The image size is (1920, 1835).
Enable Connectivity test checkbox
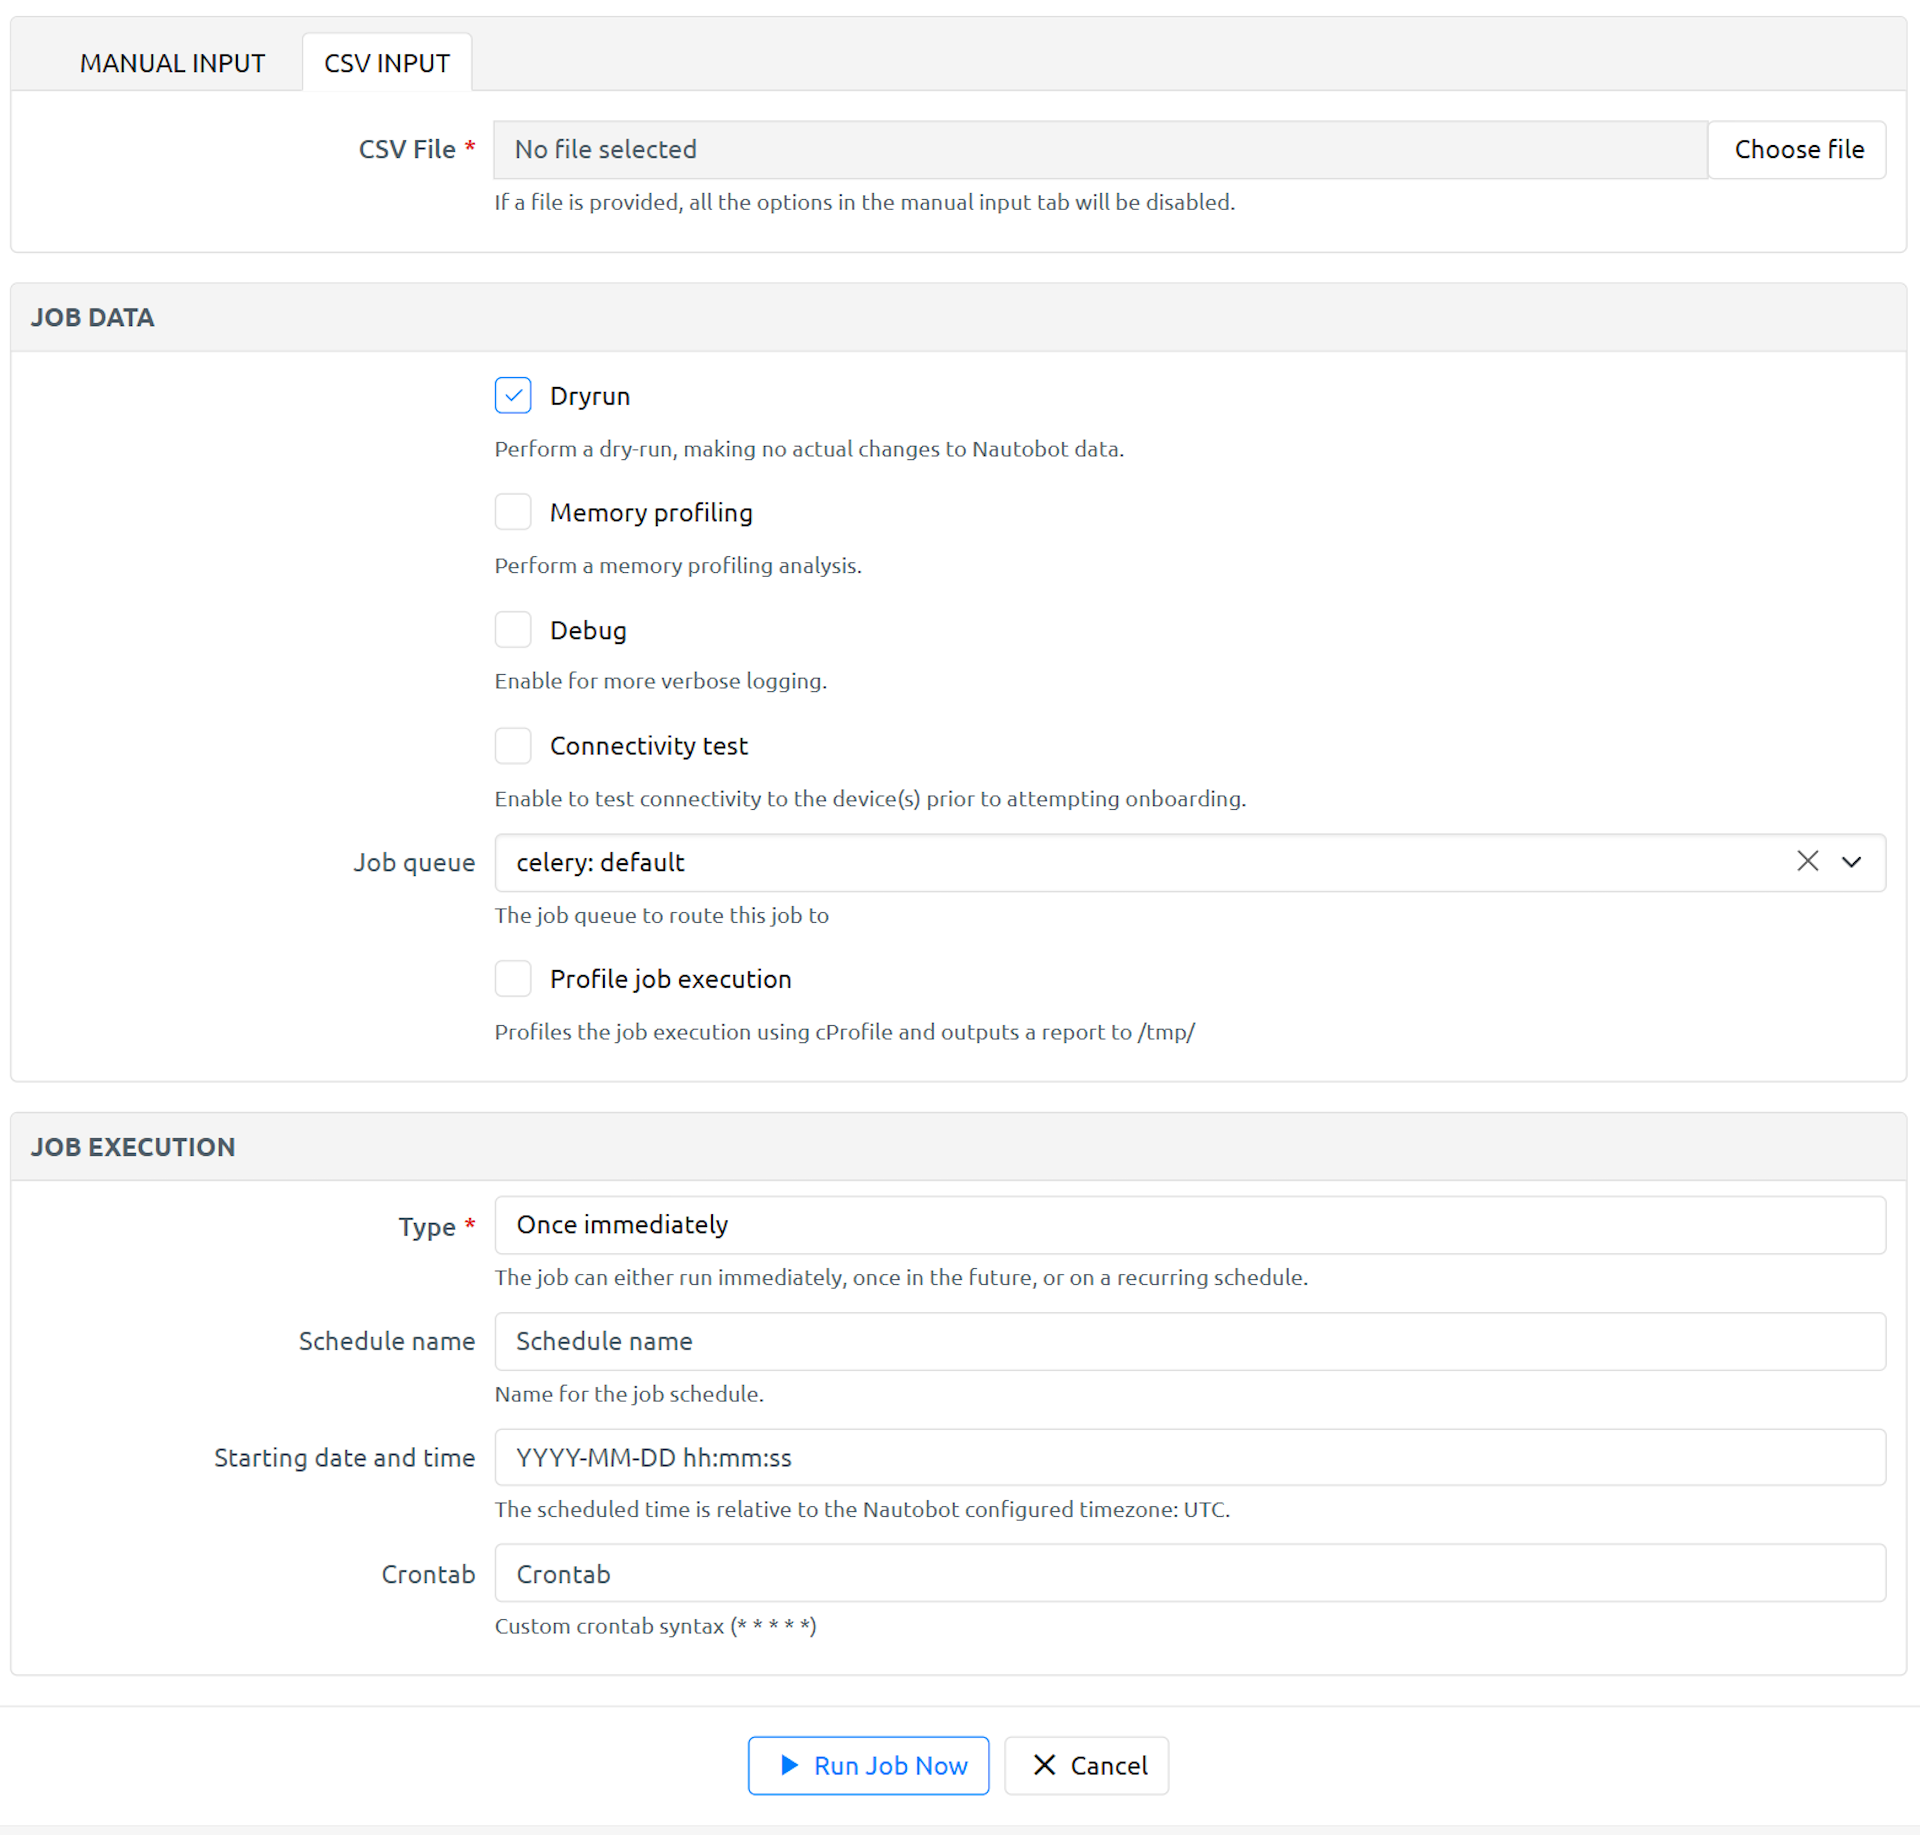[513, 746]
